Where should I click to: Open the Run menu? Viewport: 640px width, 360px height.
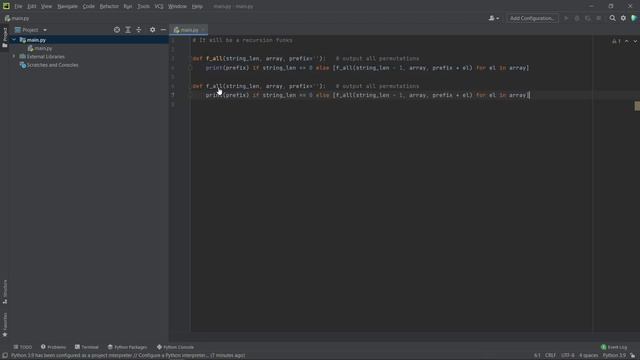(x=128, y=7)
